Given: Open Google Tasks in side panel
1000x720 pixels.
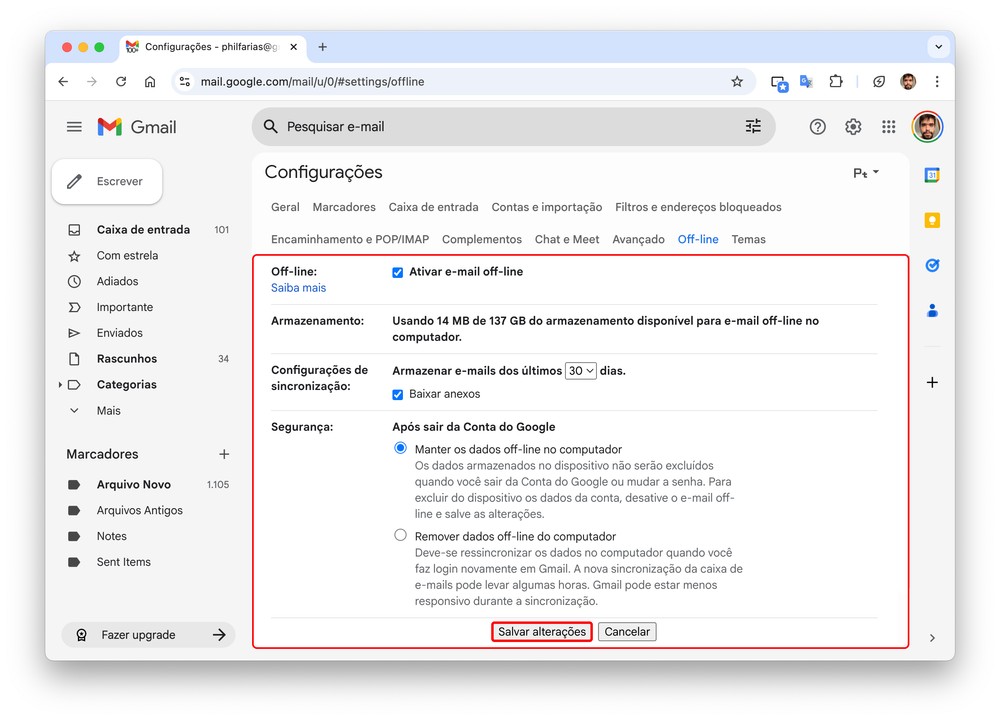Looking at the screenshot, I should click(932, 266).
